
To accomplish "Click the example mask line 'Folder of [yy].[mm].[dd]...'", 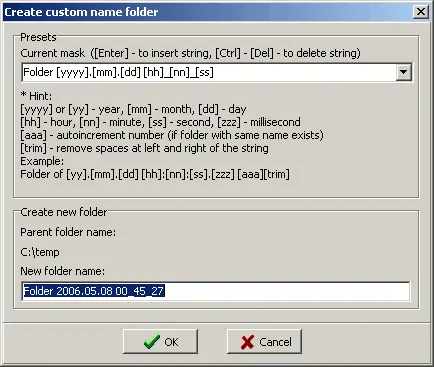I will 155,174.
